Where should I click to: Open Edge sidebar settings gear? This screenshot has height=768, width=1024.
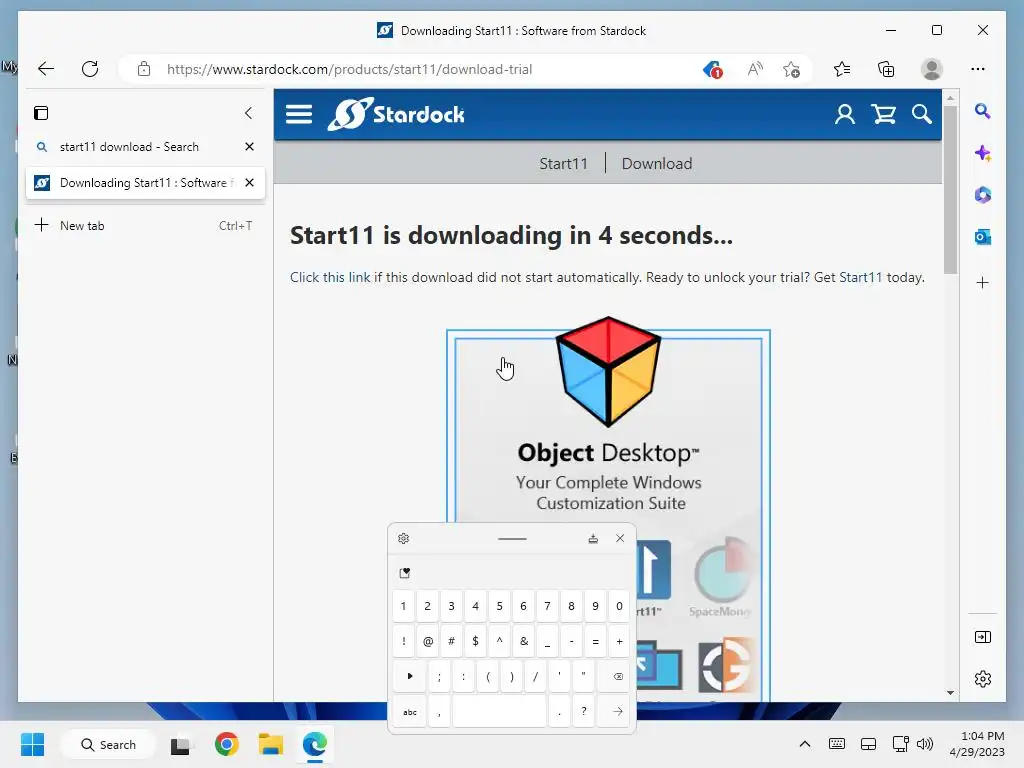click(983, 679)
